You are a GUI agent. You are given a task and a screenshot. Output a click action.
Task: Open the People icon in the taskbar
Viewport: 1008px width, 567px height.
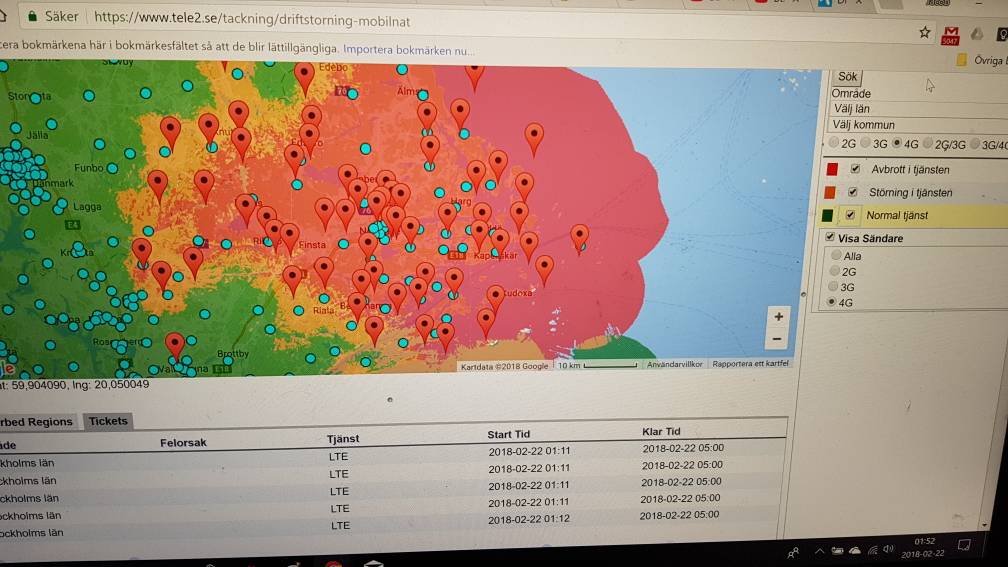point(793,552)
